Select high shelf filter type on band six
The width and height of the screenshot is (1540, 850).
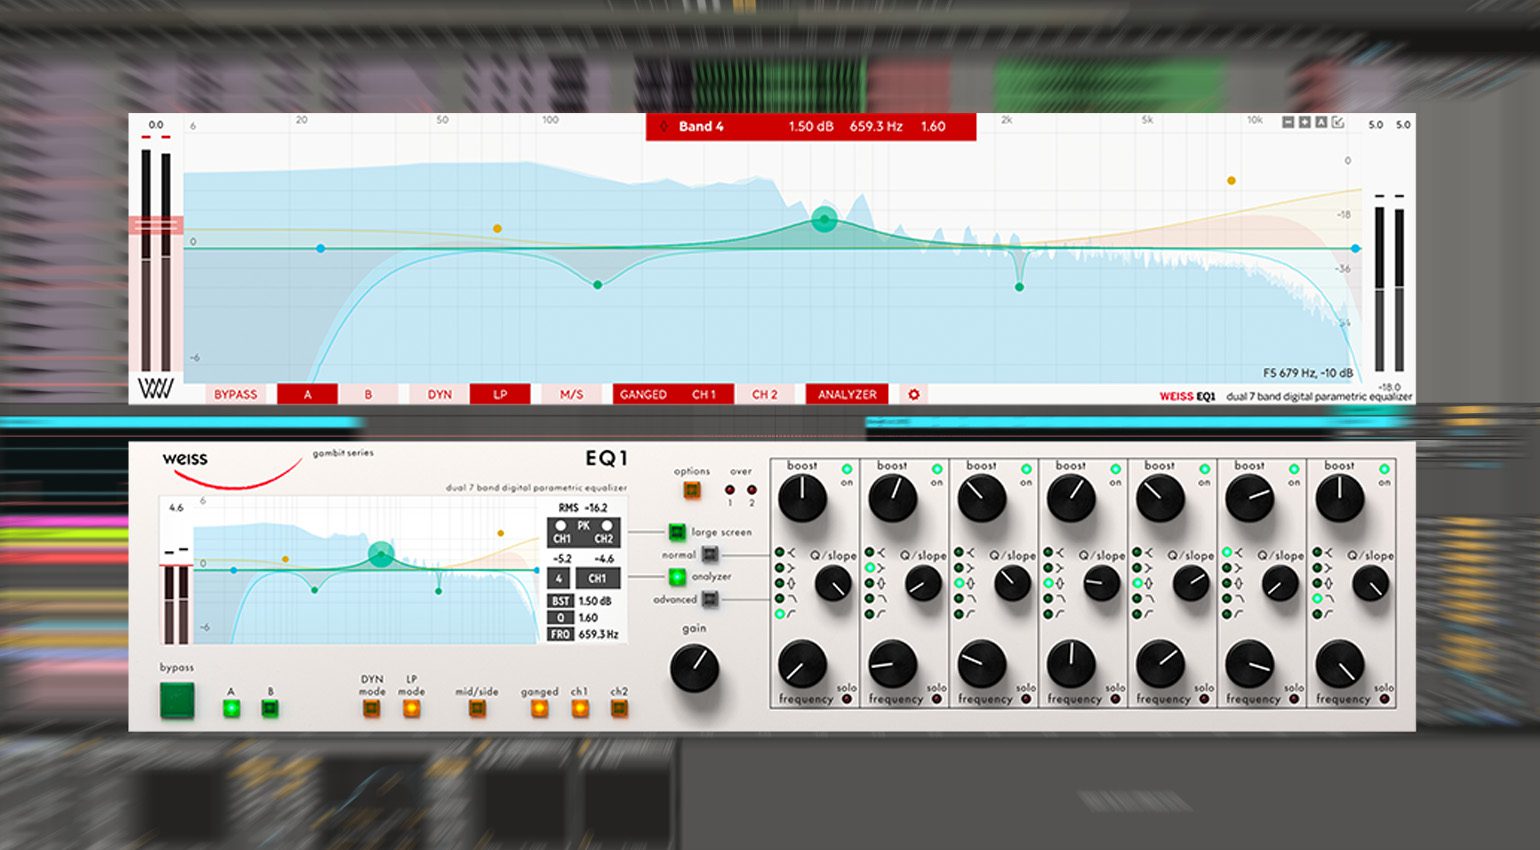1227,552
